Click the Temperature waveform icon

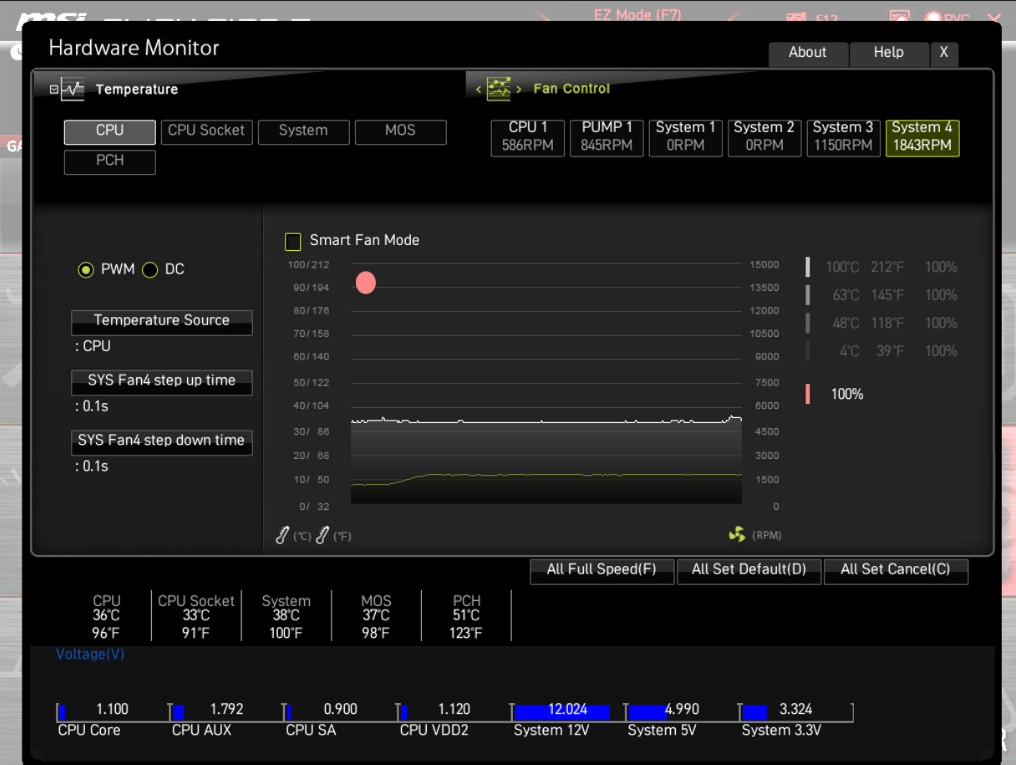pos(73,89)
